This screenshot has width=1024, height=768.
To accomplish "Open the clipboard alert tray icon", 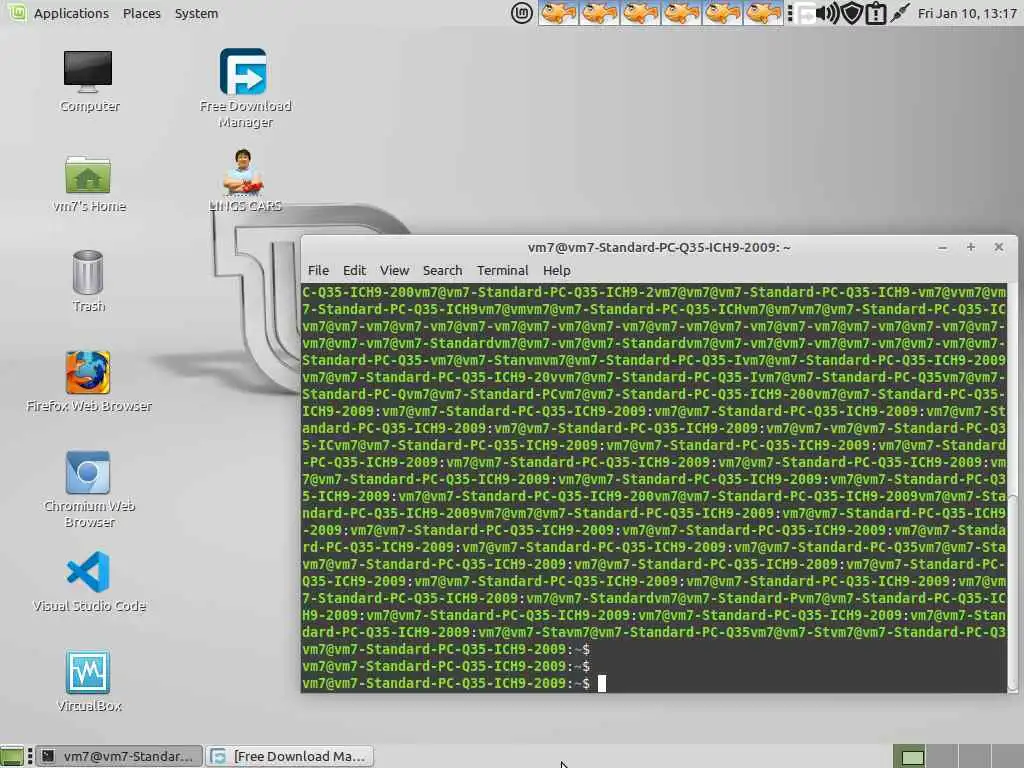I will pos(876,13).
